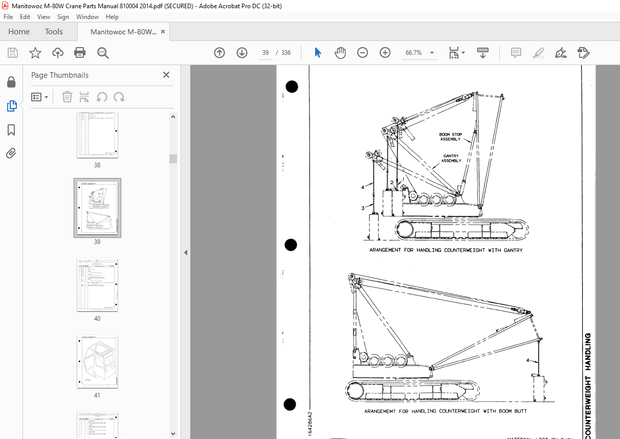Click the zoom out minus button
The image size is (620, 439).
[362, 52]
